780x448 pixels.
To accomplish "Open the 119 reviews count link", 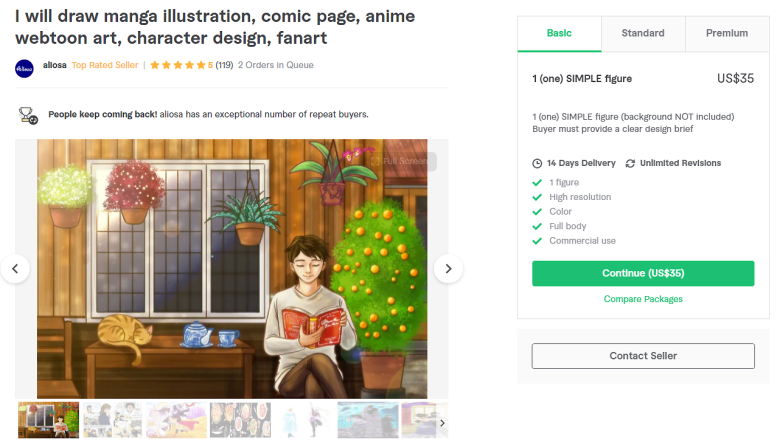I will (224, 65).
